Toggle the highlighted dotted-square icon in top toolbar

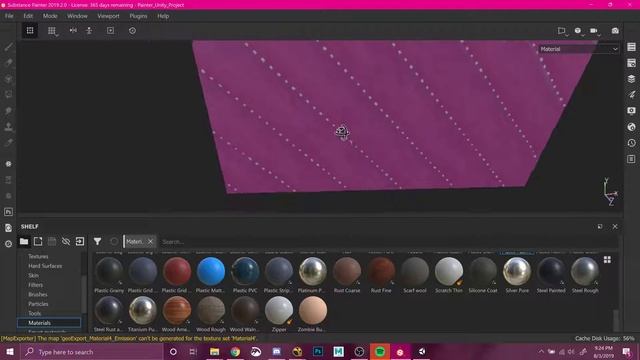[x=30, y=31]
